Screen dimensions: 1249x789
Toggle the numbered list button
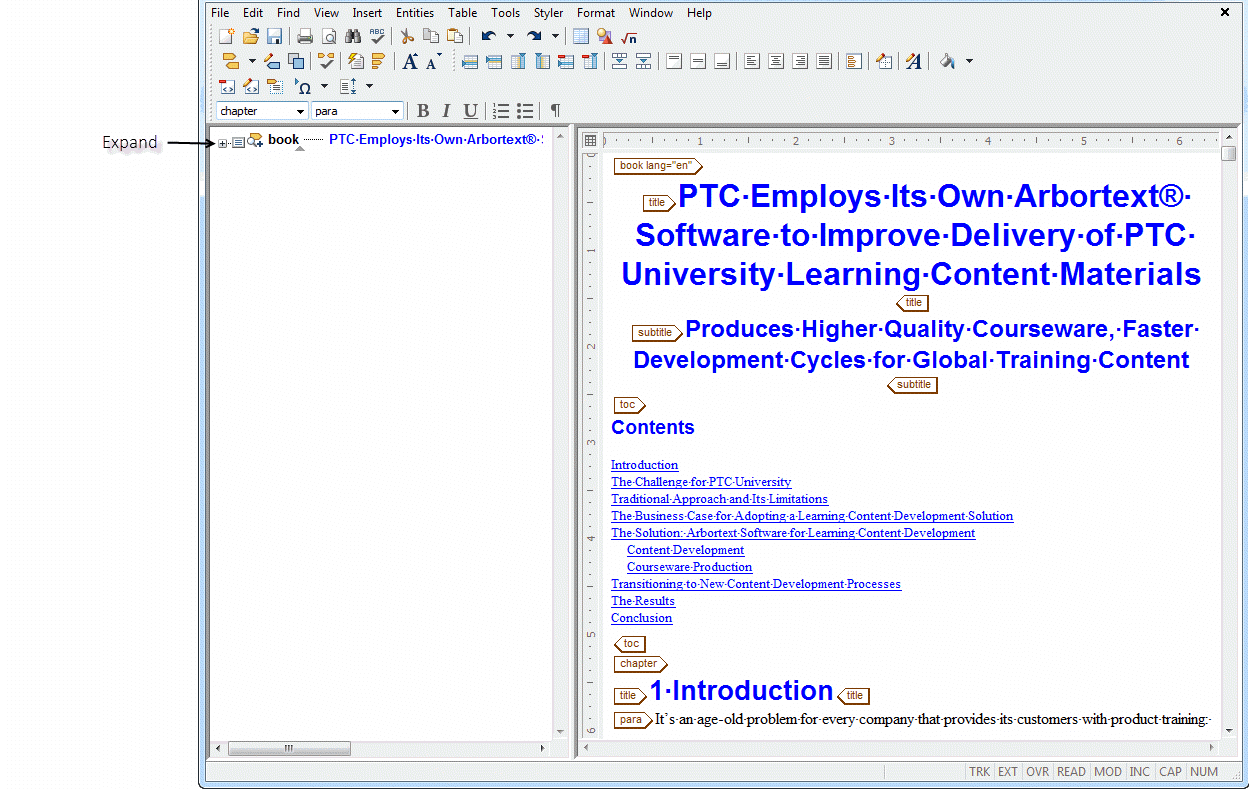click(x=501, y=111)
